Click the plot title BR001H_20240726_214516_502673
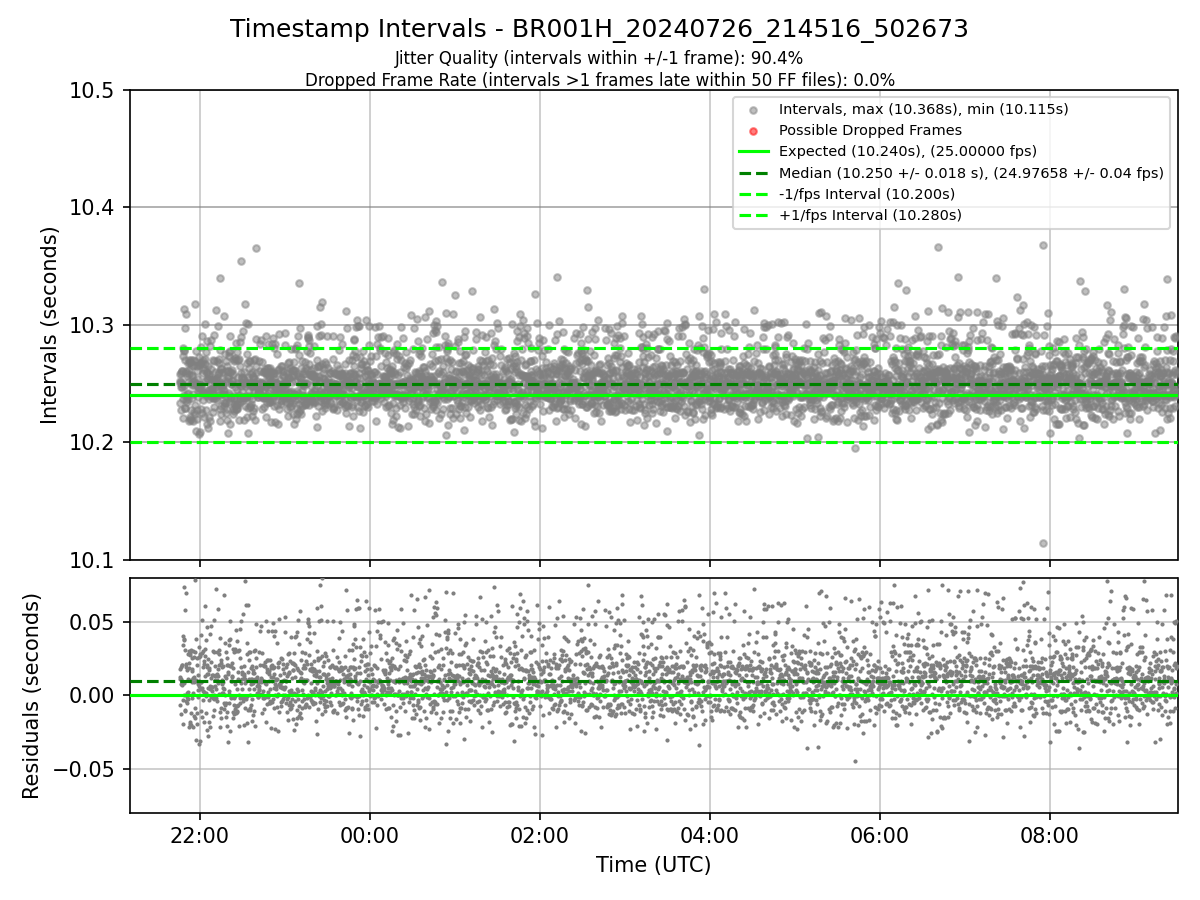The image size is (1200, 900). 599,29
